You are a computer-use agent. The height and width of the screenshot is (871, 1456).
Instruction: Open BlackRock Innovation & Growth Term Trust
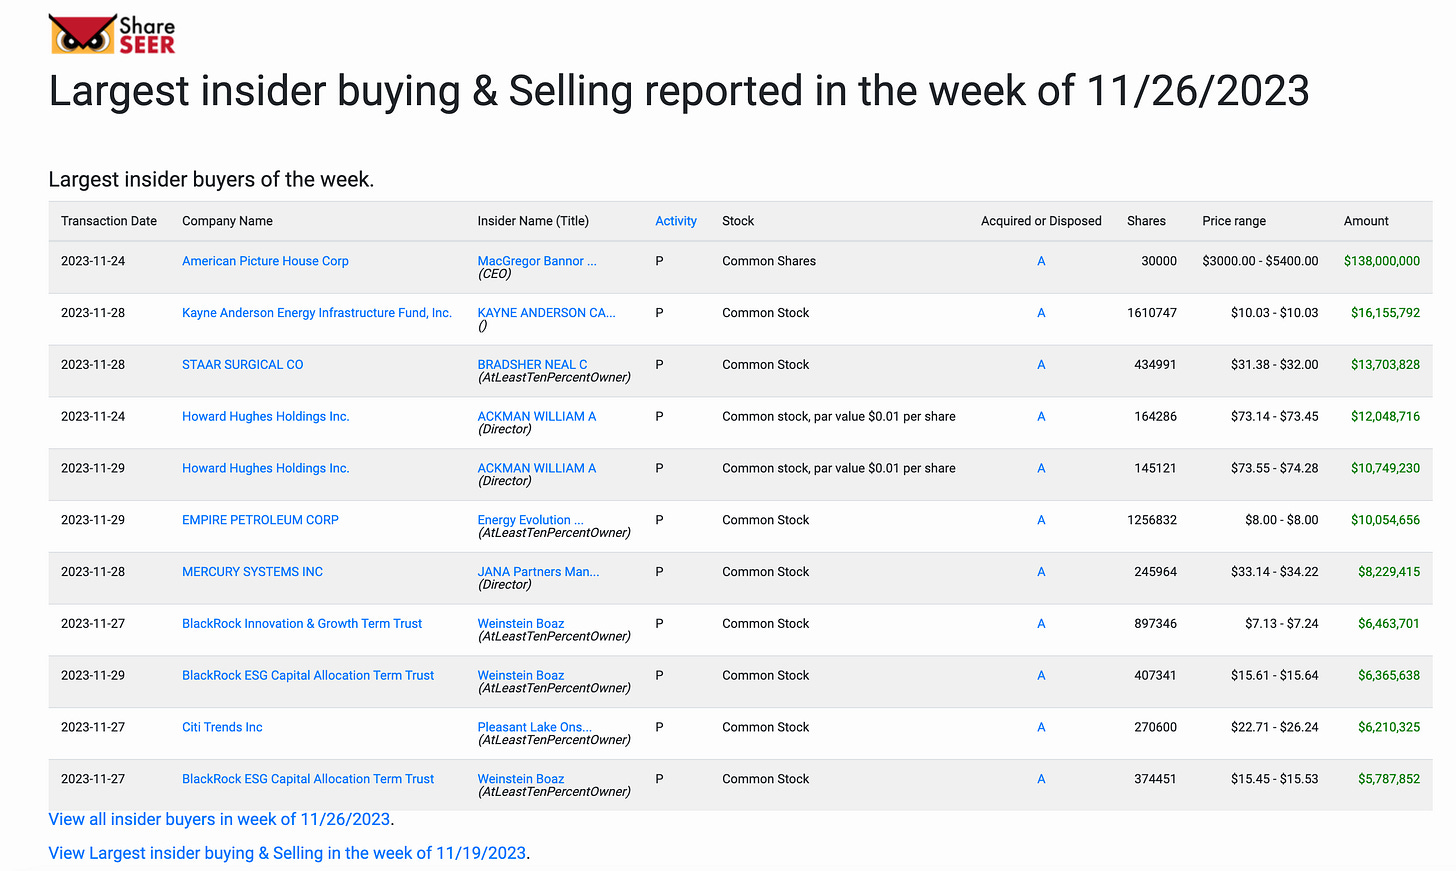coord(302,624)
